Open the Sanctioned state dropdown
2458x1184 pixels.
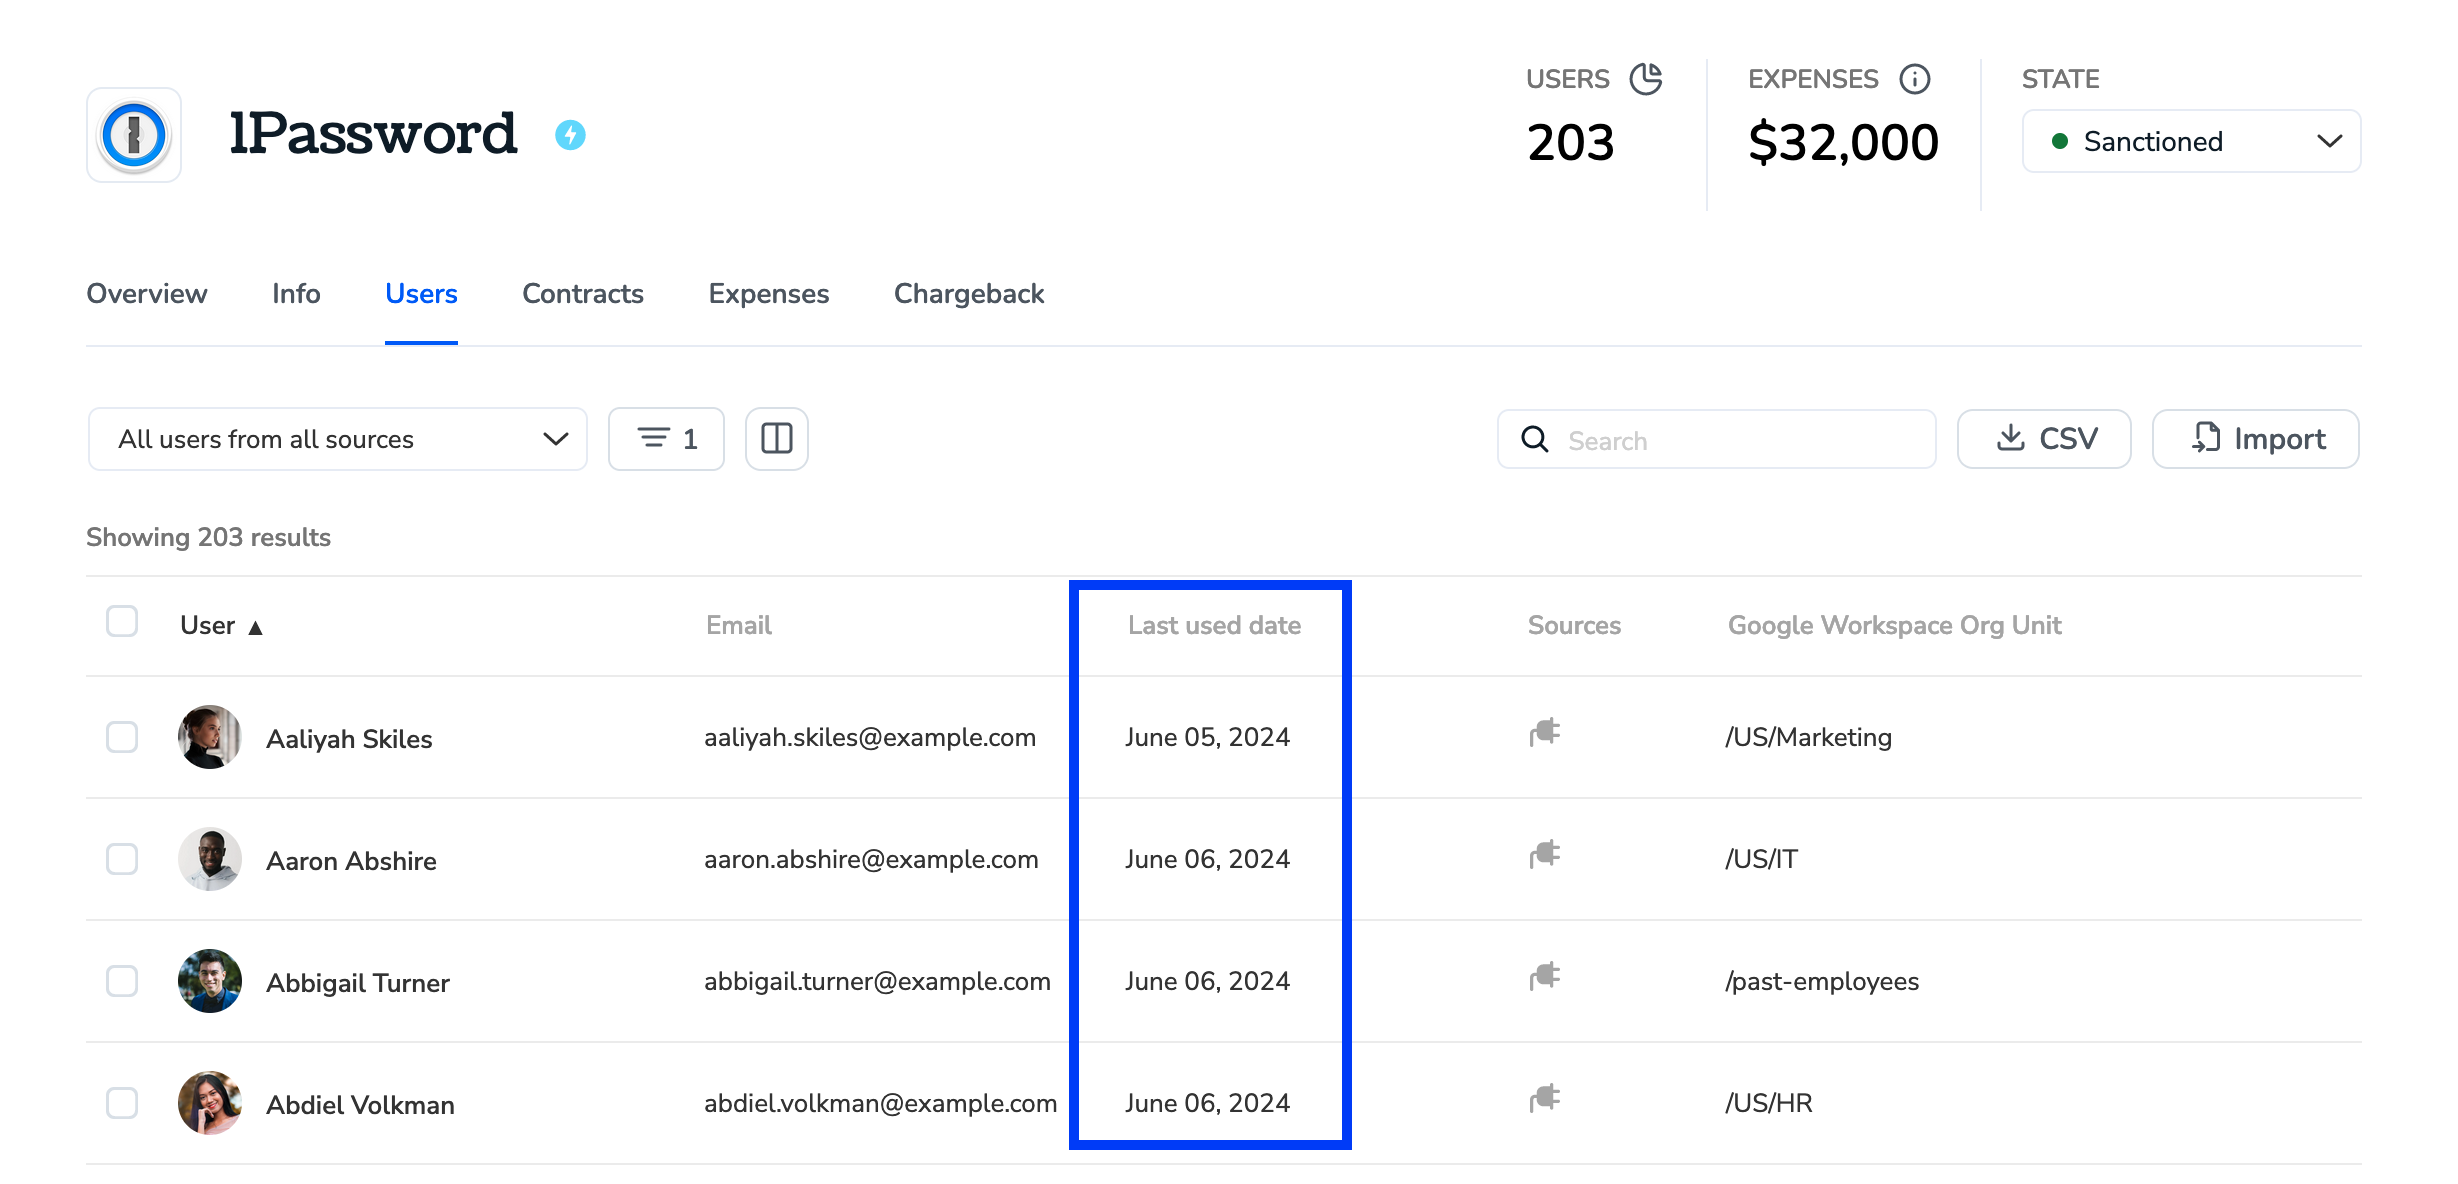point(2191,141)
